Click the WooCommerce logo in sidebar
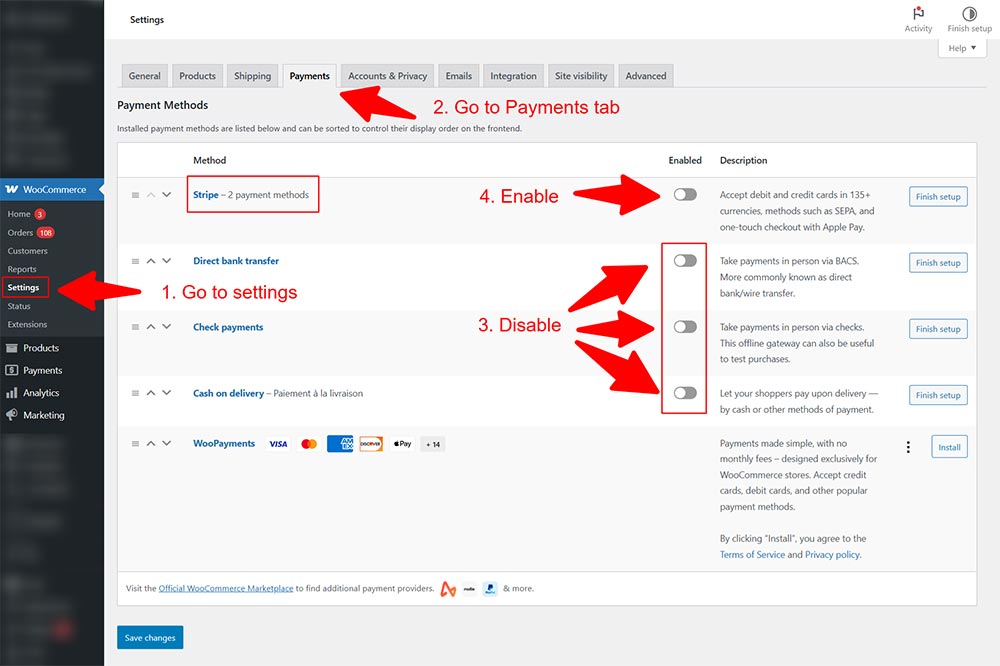The height and width of the screenshot is (666, 1000). coord(11,189)
